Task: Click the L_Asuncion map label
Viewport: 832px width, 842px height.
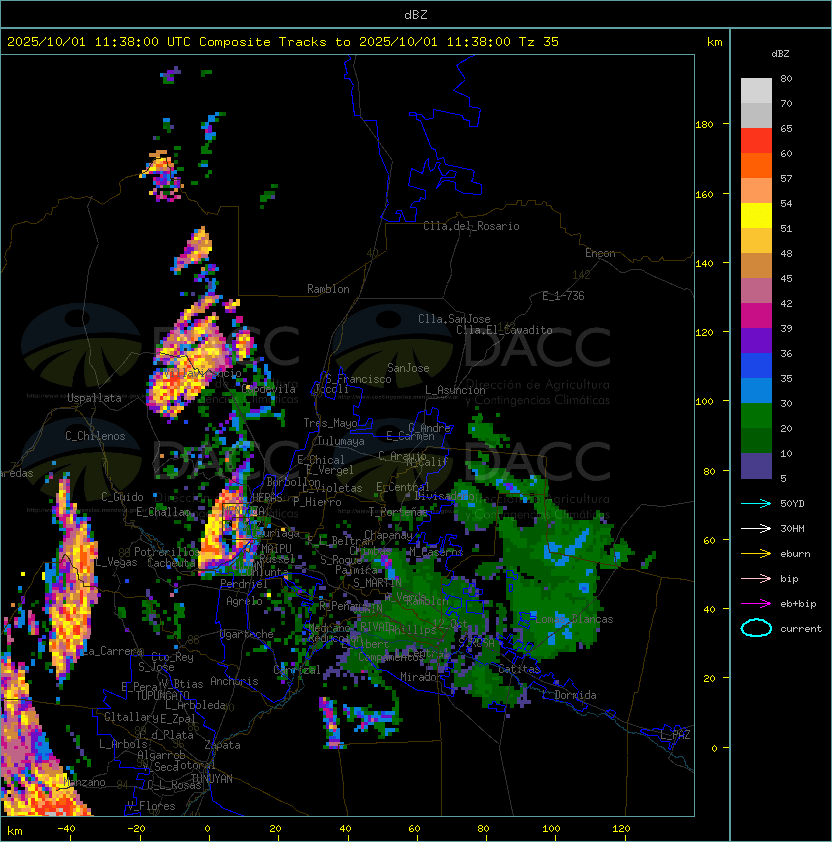Action: [455, 390]
